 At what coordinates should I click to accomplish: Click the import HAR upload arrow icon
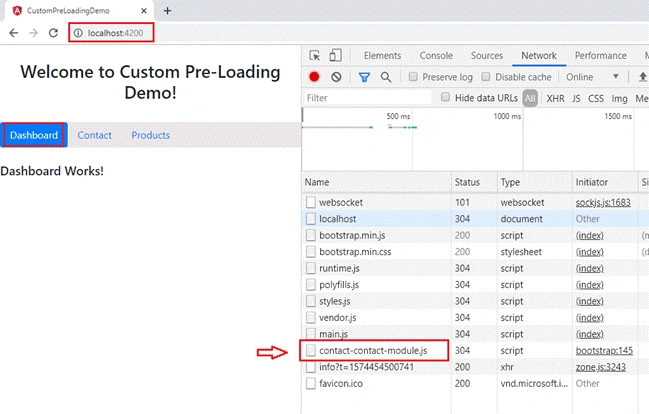click(642, 77)
